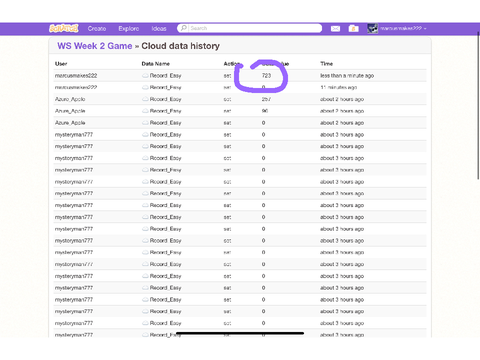
Task: Click the page vertical scrollbar
Action: coord(478,107)
